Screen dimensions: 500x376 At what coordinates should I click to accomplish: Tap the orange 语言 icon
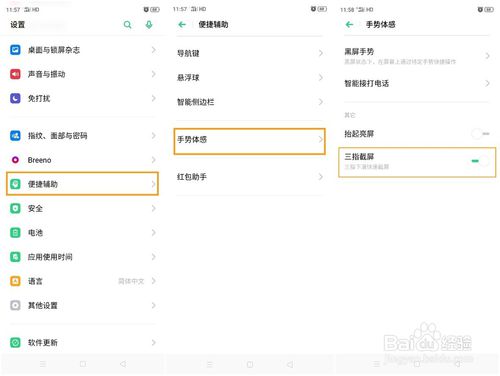15,281
